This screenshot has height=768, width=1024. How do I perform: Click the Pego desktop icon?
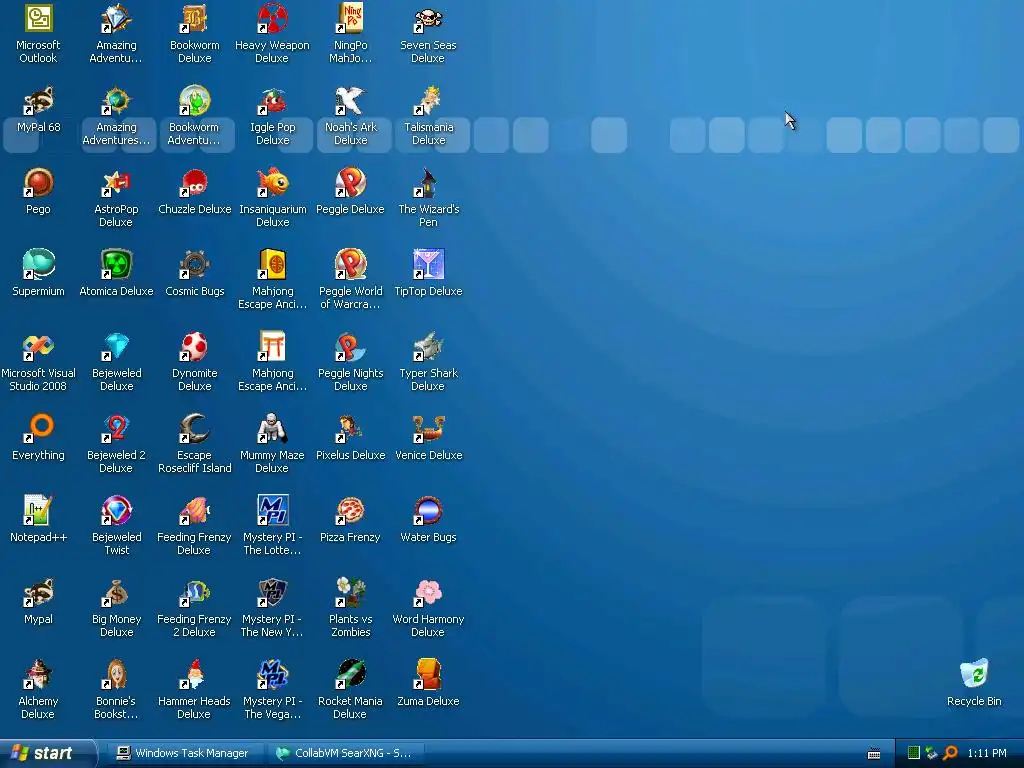tap(38, 183)
